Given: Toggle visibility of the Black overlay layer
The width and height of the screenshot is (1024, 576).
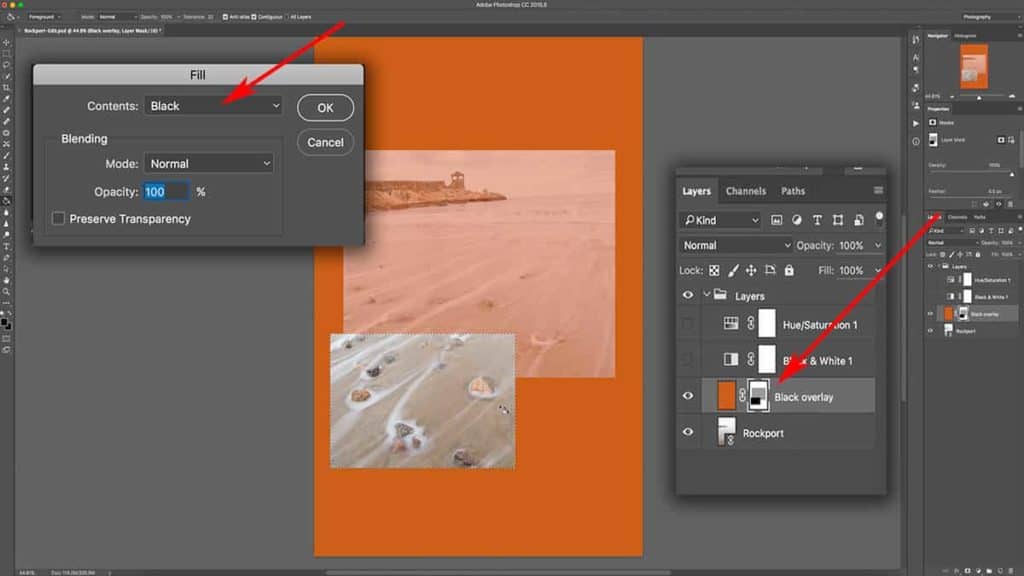Looking at the screenshot, I should pyautogui.click(x=687, y=395).
